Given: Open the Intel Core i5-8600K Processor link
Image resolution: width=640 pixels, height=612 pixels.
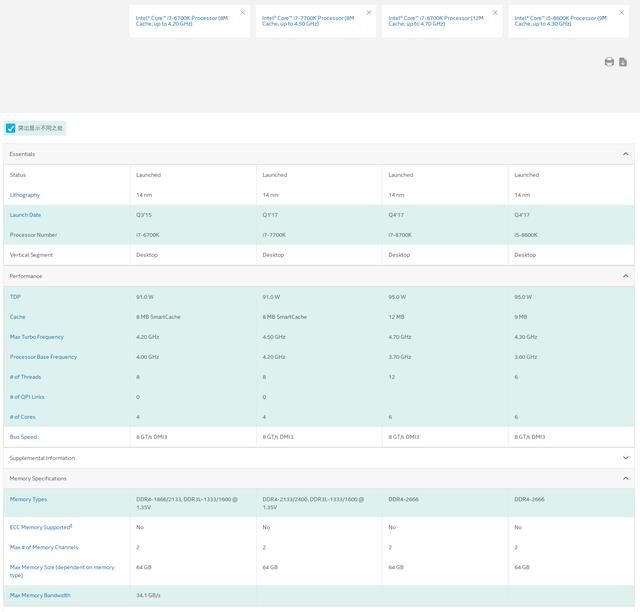Looking at the screenshot, I should (560, 21).
